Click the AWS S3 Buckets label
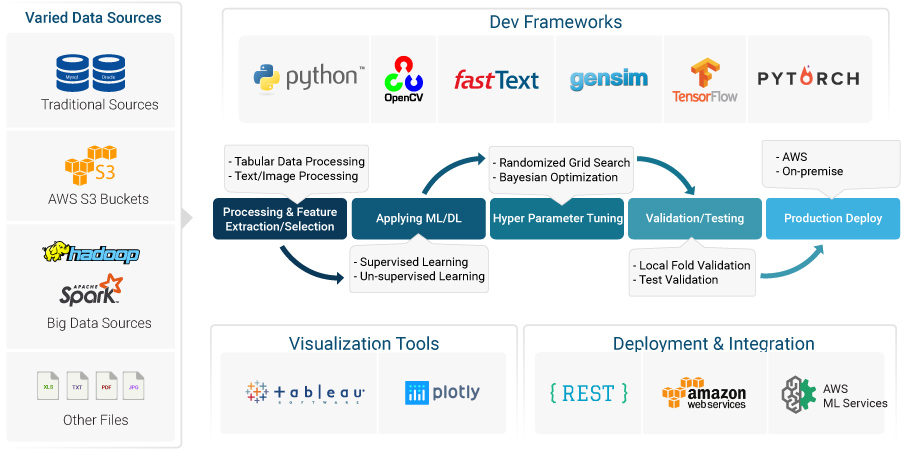 [x=98, y=199]
